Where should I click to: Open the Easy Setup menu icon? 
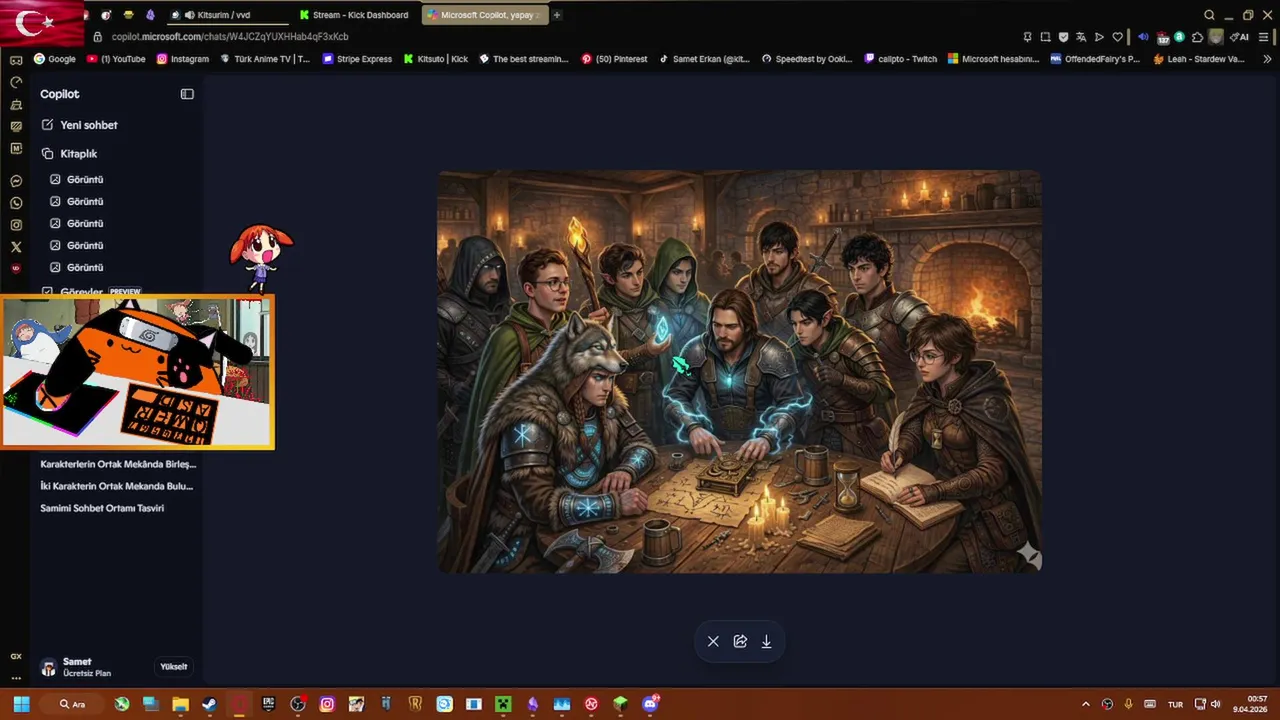point(1264,37)
